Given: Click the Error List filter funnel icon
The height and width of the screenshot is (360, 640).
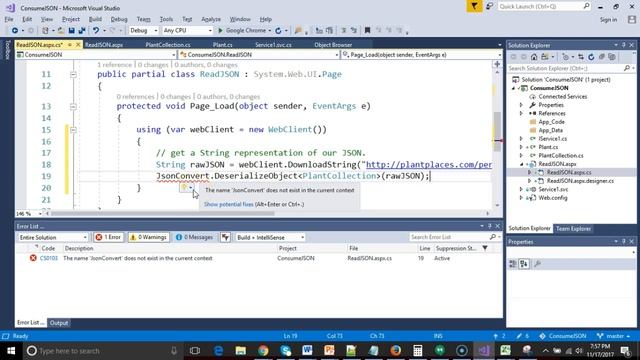Looking at the screenshot, I should [225, 237].
